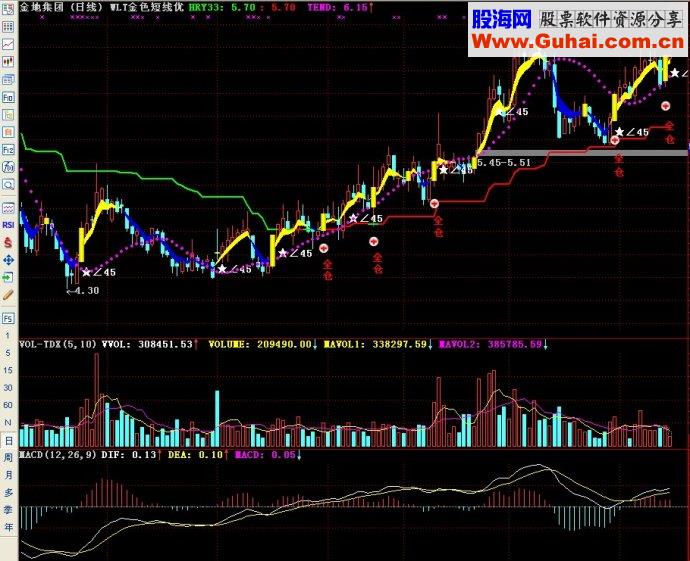This screenshot has height=561, width=690.
Task: Switch to the intraday line chart icon
Action: tap(8, 44)
